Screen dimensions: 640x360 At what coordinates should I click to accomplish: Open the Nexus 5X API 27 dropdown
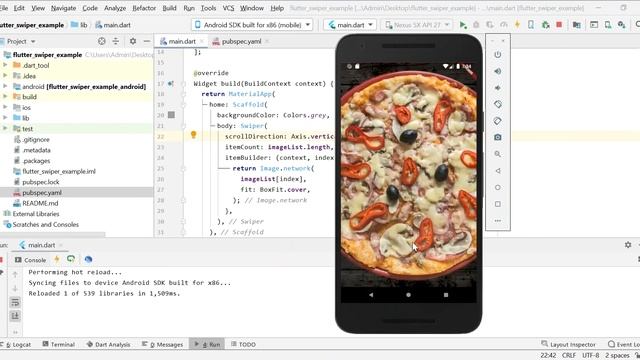point(417,25)
